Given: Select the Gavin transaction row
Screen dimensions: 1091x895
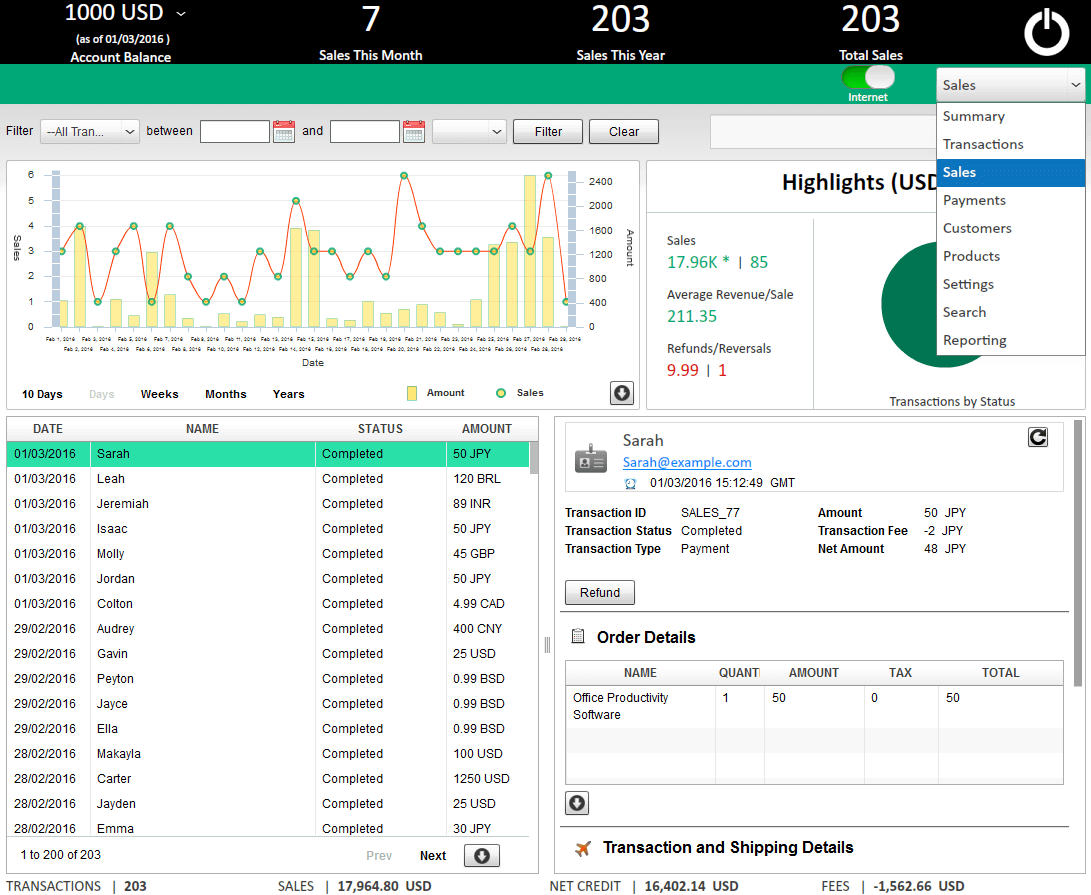Looking at the screenshot, I should click(x=269, y=654).
